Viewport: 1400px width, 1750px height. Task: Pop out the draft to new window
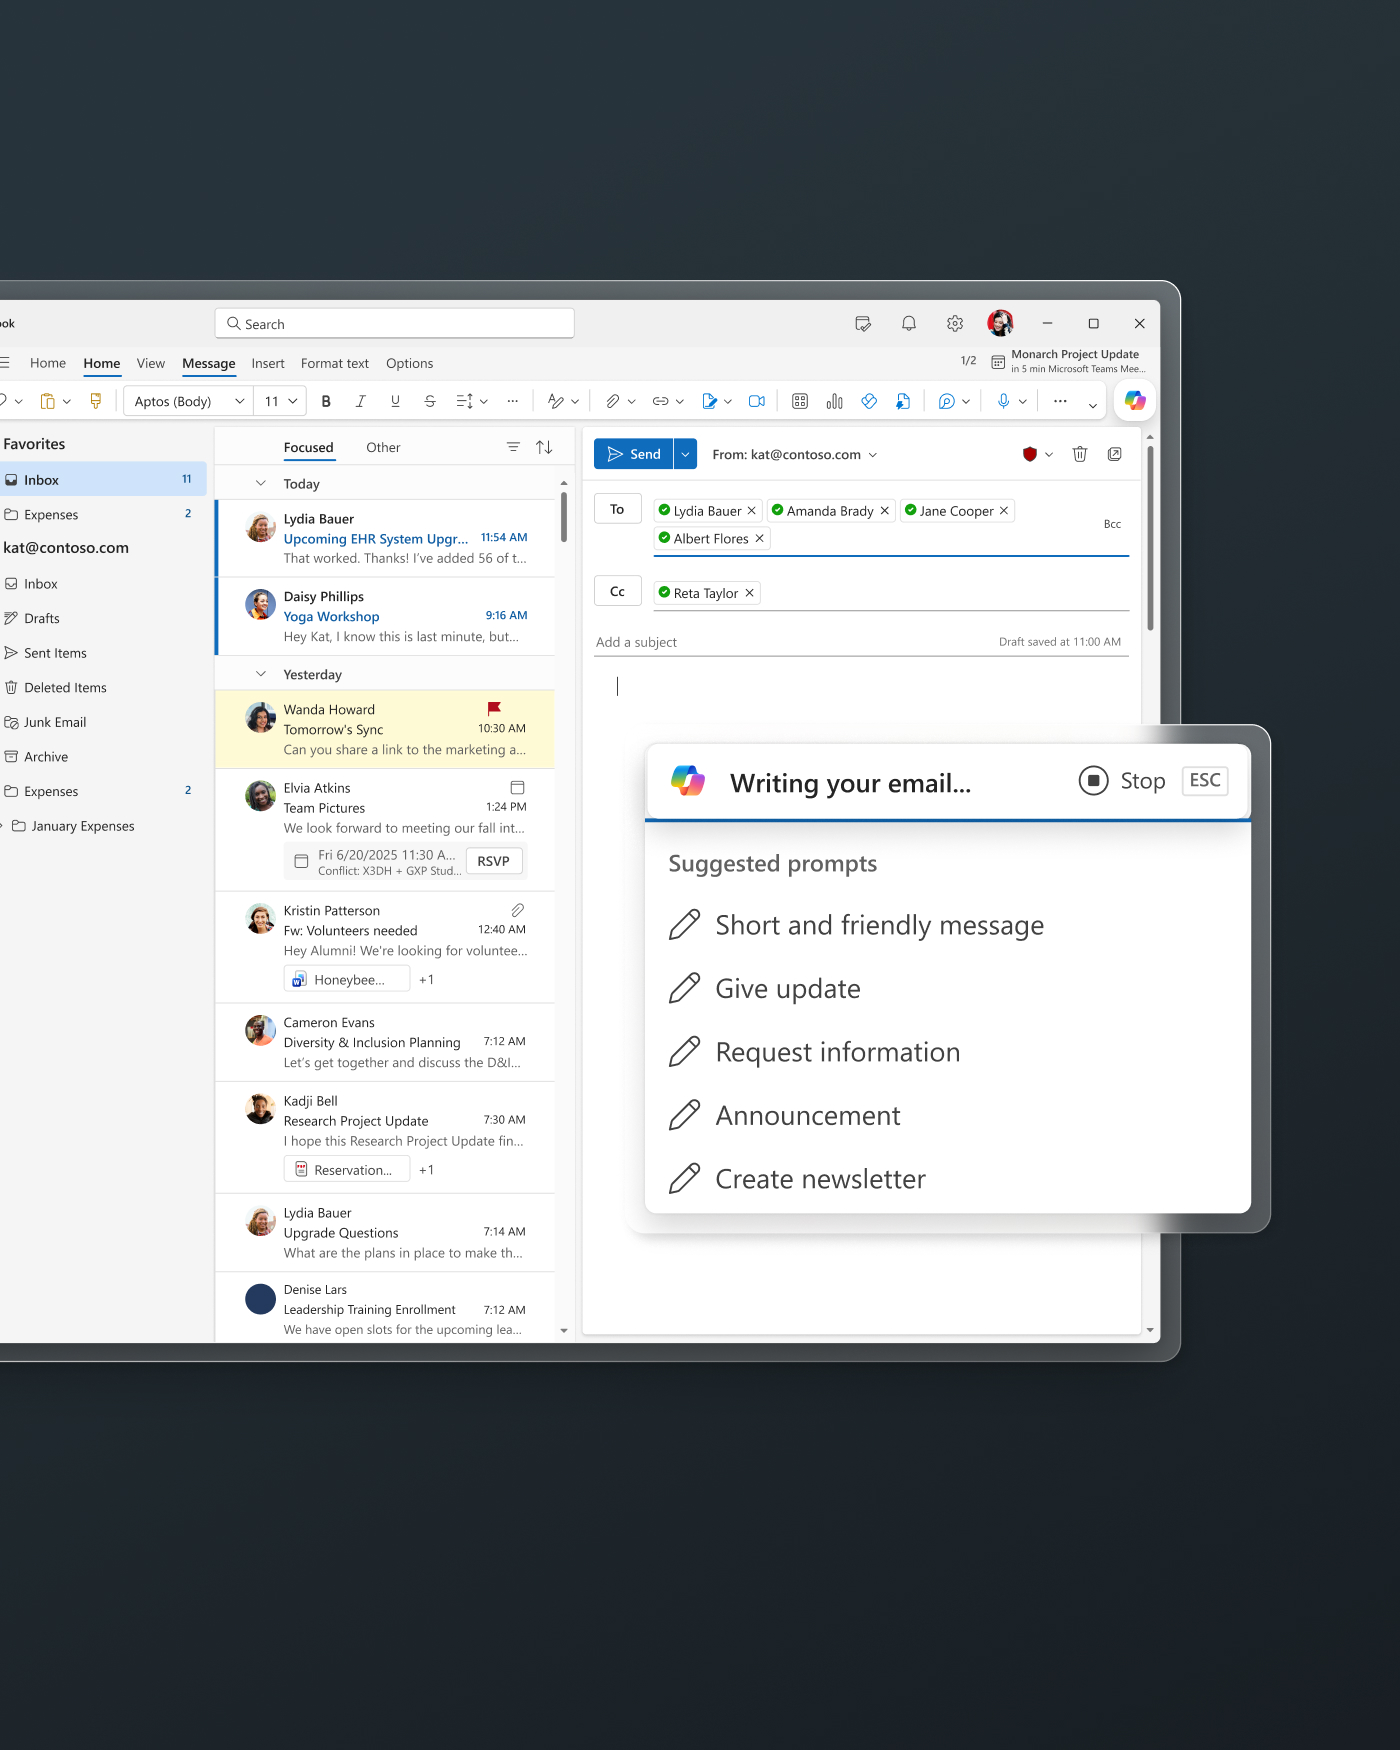pyautogui.click(x=1115, y=454)
